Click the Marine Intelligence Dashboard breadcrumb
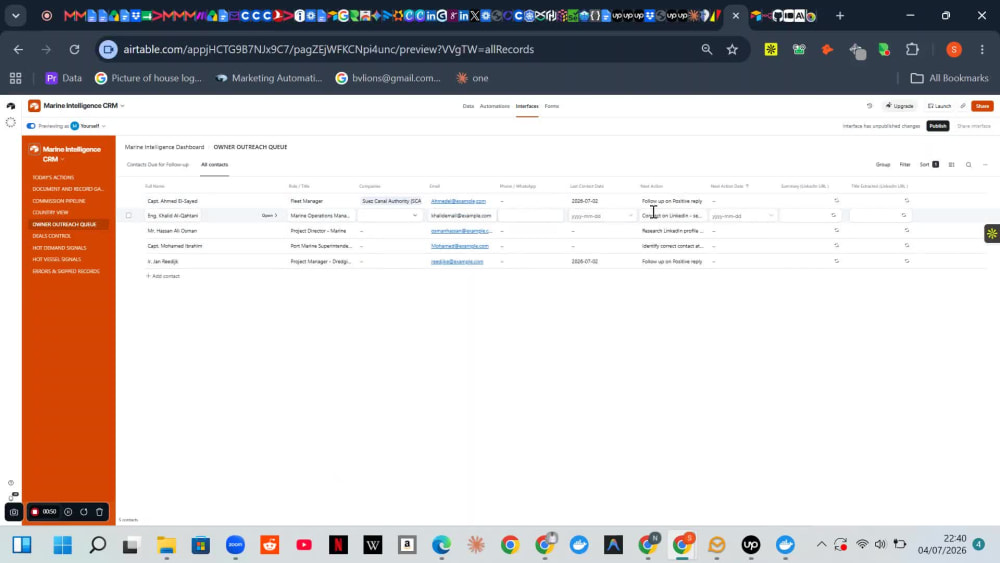This screenshot has width=1000, height=563. (x=165, y=147)
